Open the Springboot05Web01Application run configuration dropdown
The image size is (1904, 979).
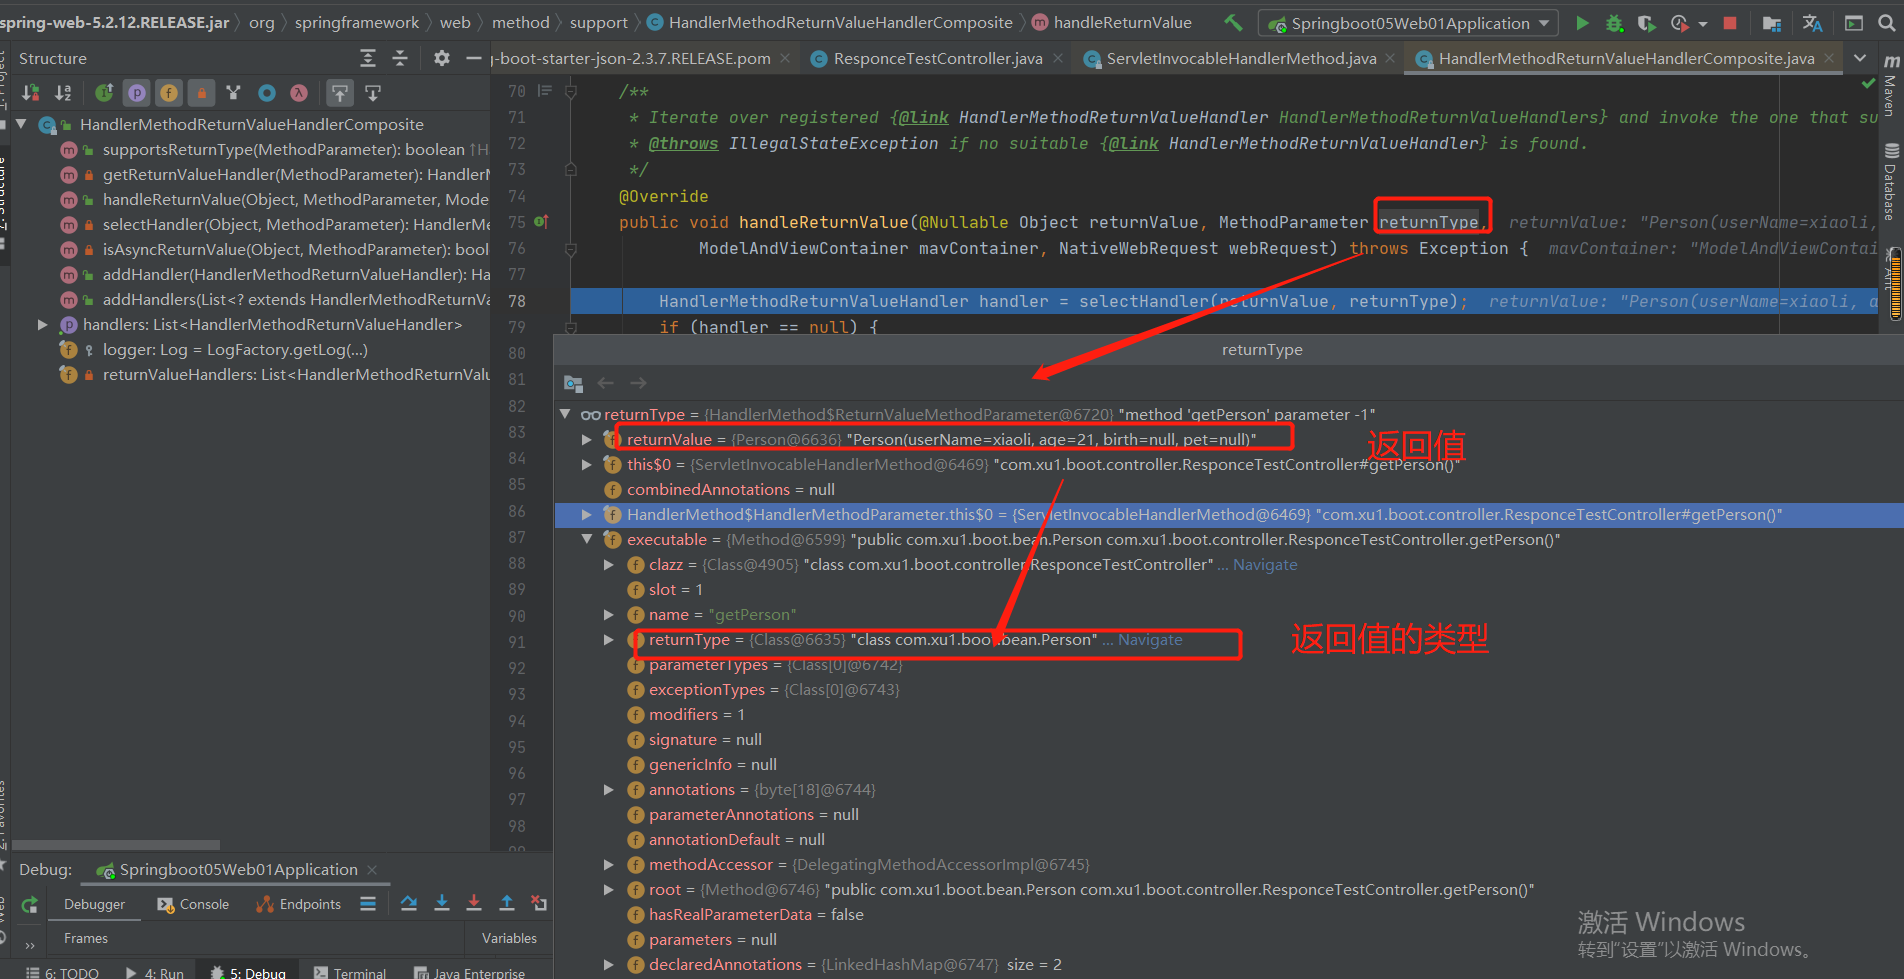point(1408,23)
